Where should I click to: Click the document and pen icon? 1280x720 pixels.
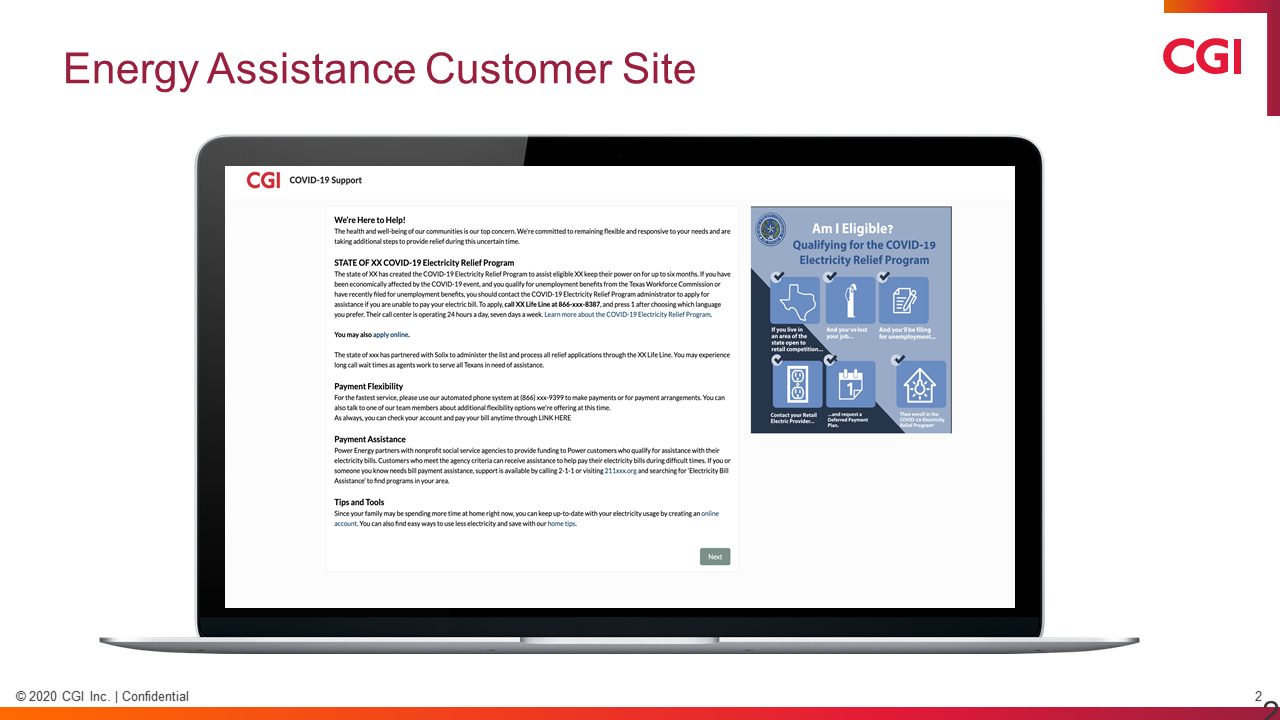point(903,300)
